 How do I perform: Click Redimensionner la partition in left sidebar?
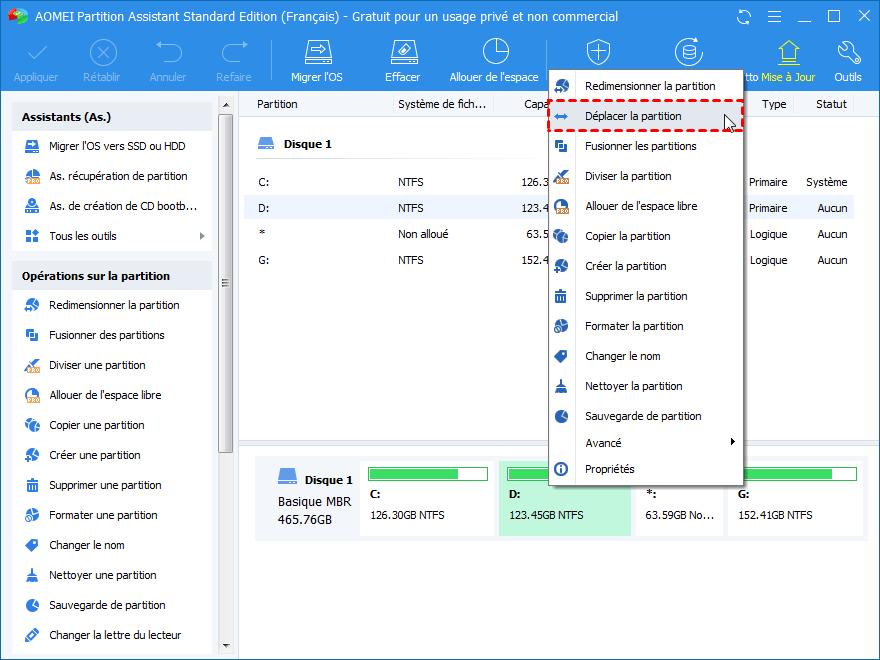(112, 305)
